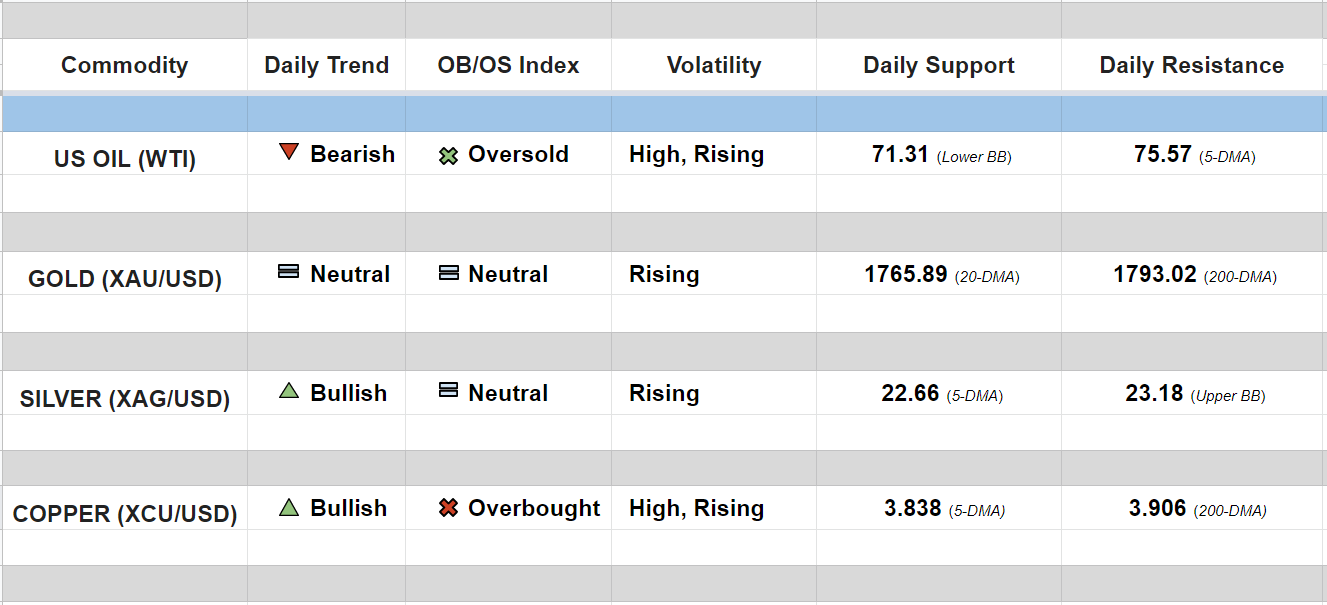Image resolution: width=1327 pixels, height=605 pixels.
Task: Select Gold's 1765.89 daily support value
Action: coord(906,275)
